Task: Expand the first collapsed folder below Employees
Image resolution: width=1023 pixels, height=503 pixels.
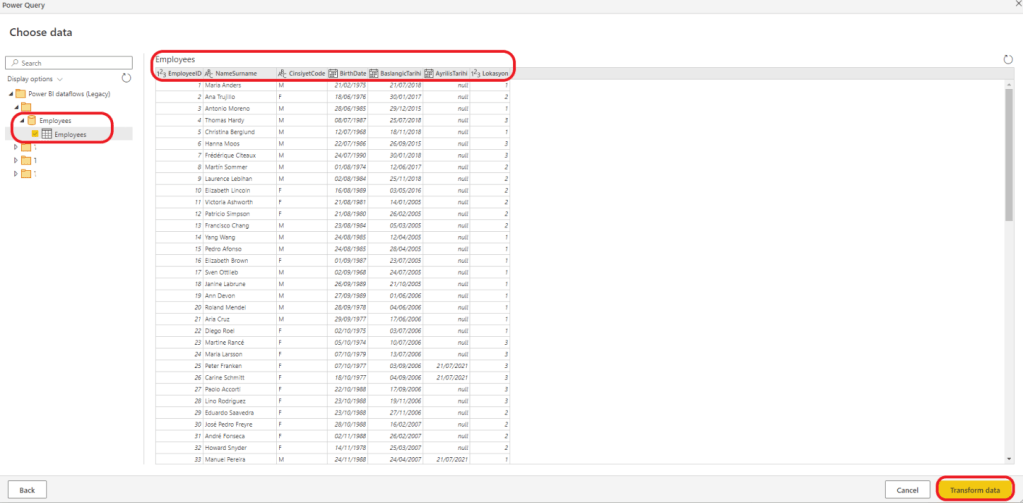Action: point(15,147)
